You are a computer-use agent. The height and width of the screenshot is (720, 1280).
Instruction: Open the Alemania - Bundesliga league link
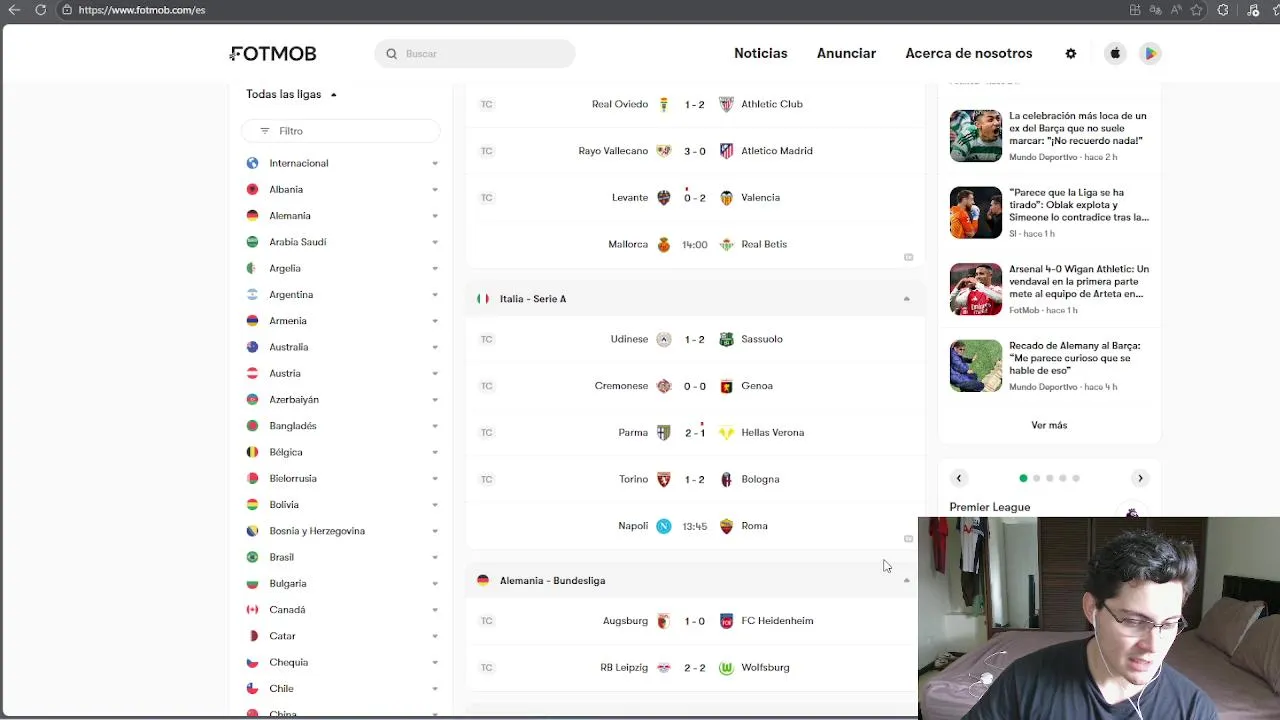click(552, 580)
